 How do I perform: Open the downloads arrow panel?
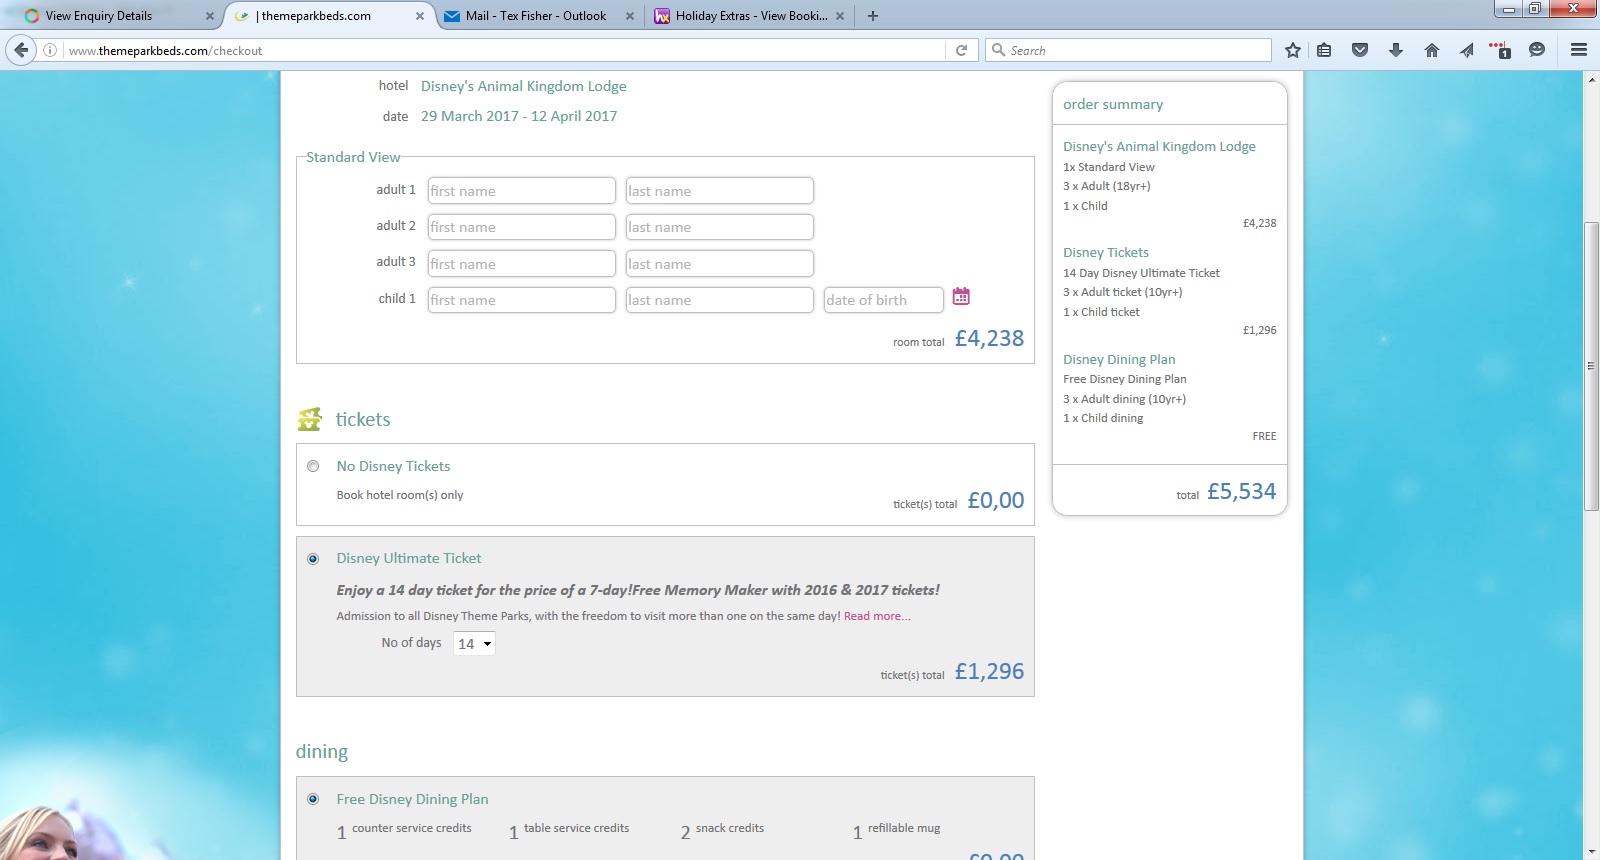[1396, 50]
